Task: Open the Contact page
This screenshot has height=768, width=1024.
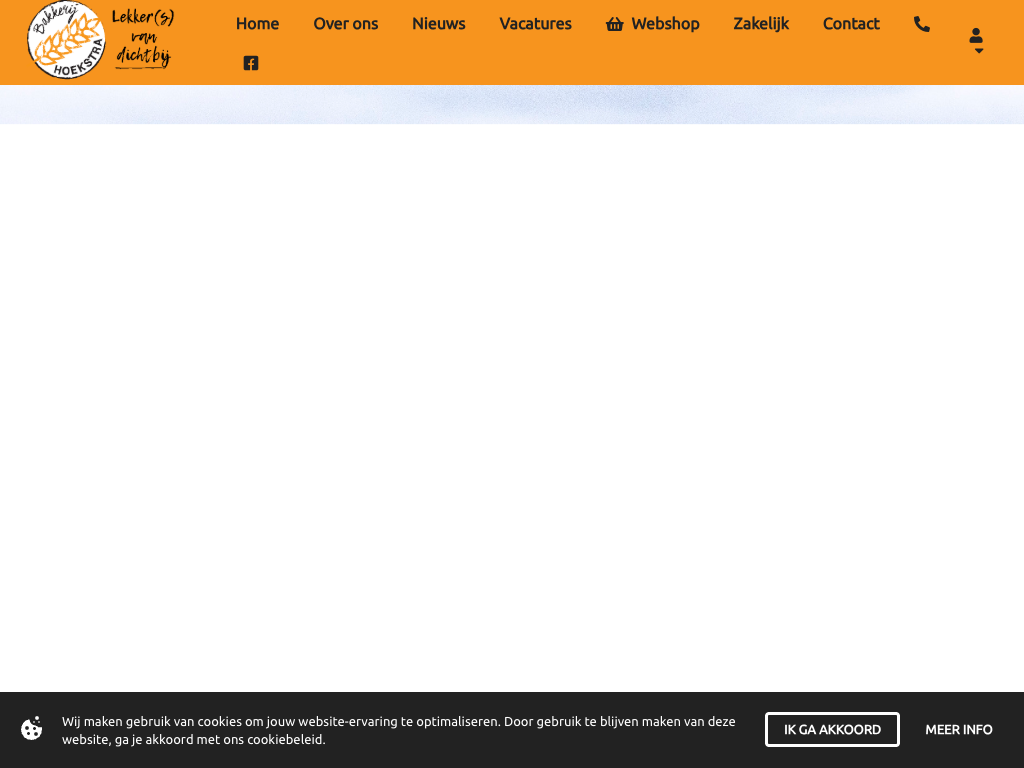Action: pos(851,24)
